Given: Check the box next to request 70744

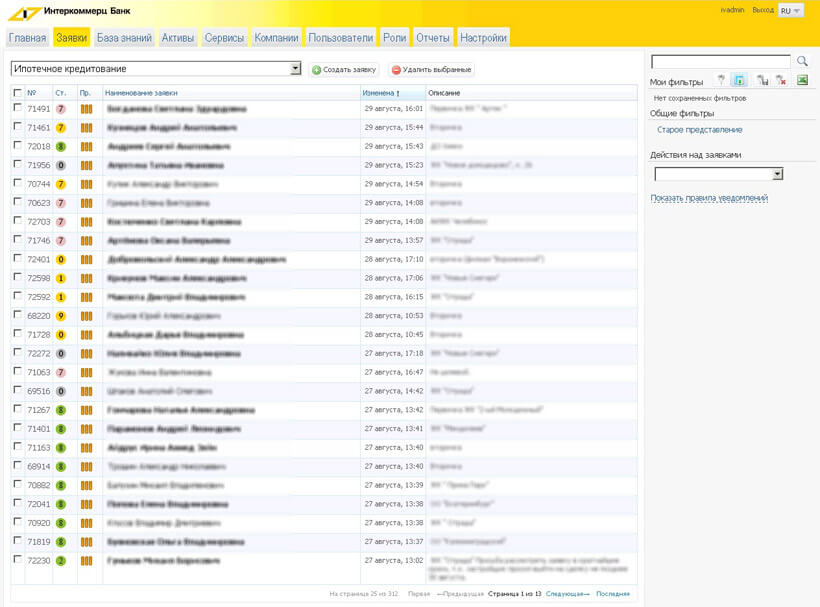Looking at the screenshot, I should click(17, 184).
